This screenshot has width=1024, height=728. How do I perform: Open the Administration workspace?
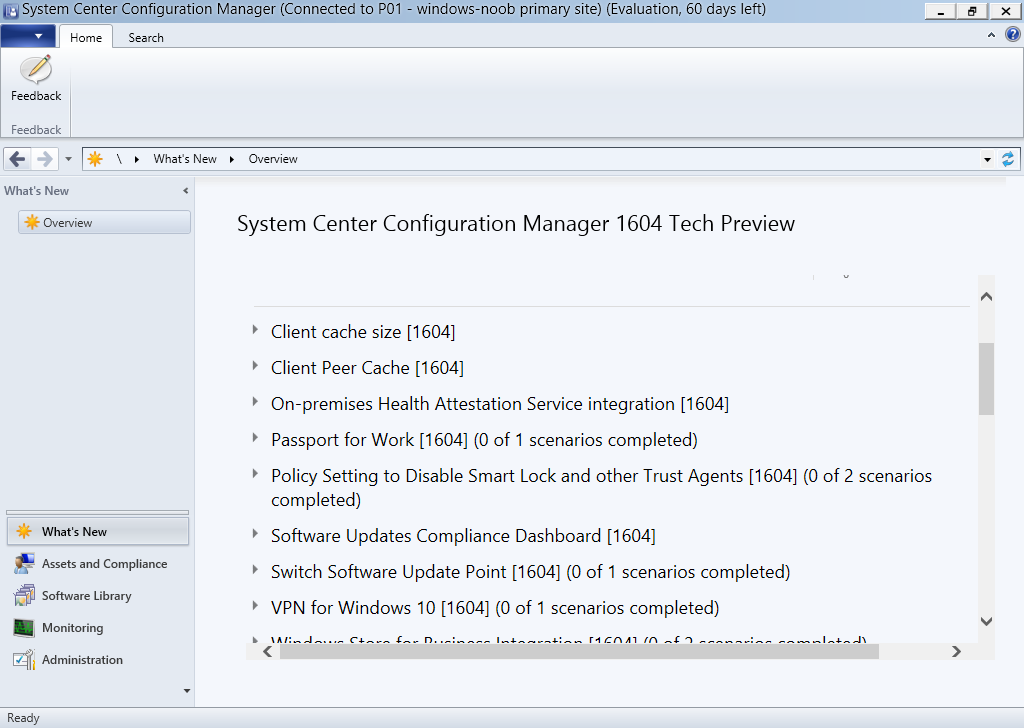click(x=98, y=659)
